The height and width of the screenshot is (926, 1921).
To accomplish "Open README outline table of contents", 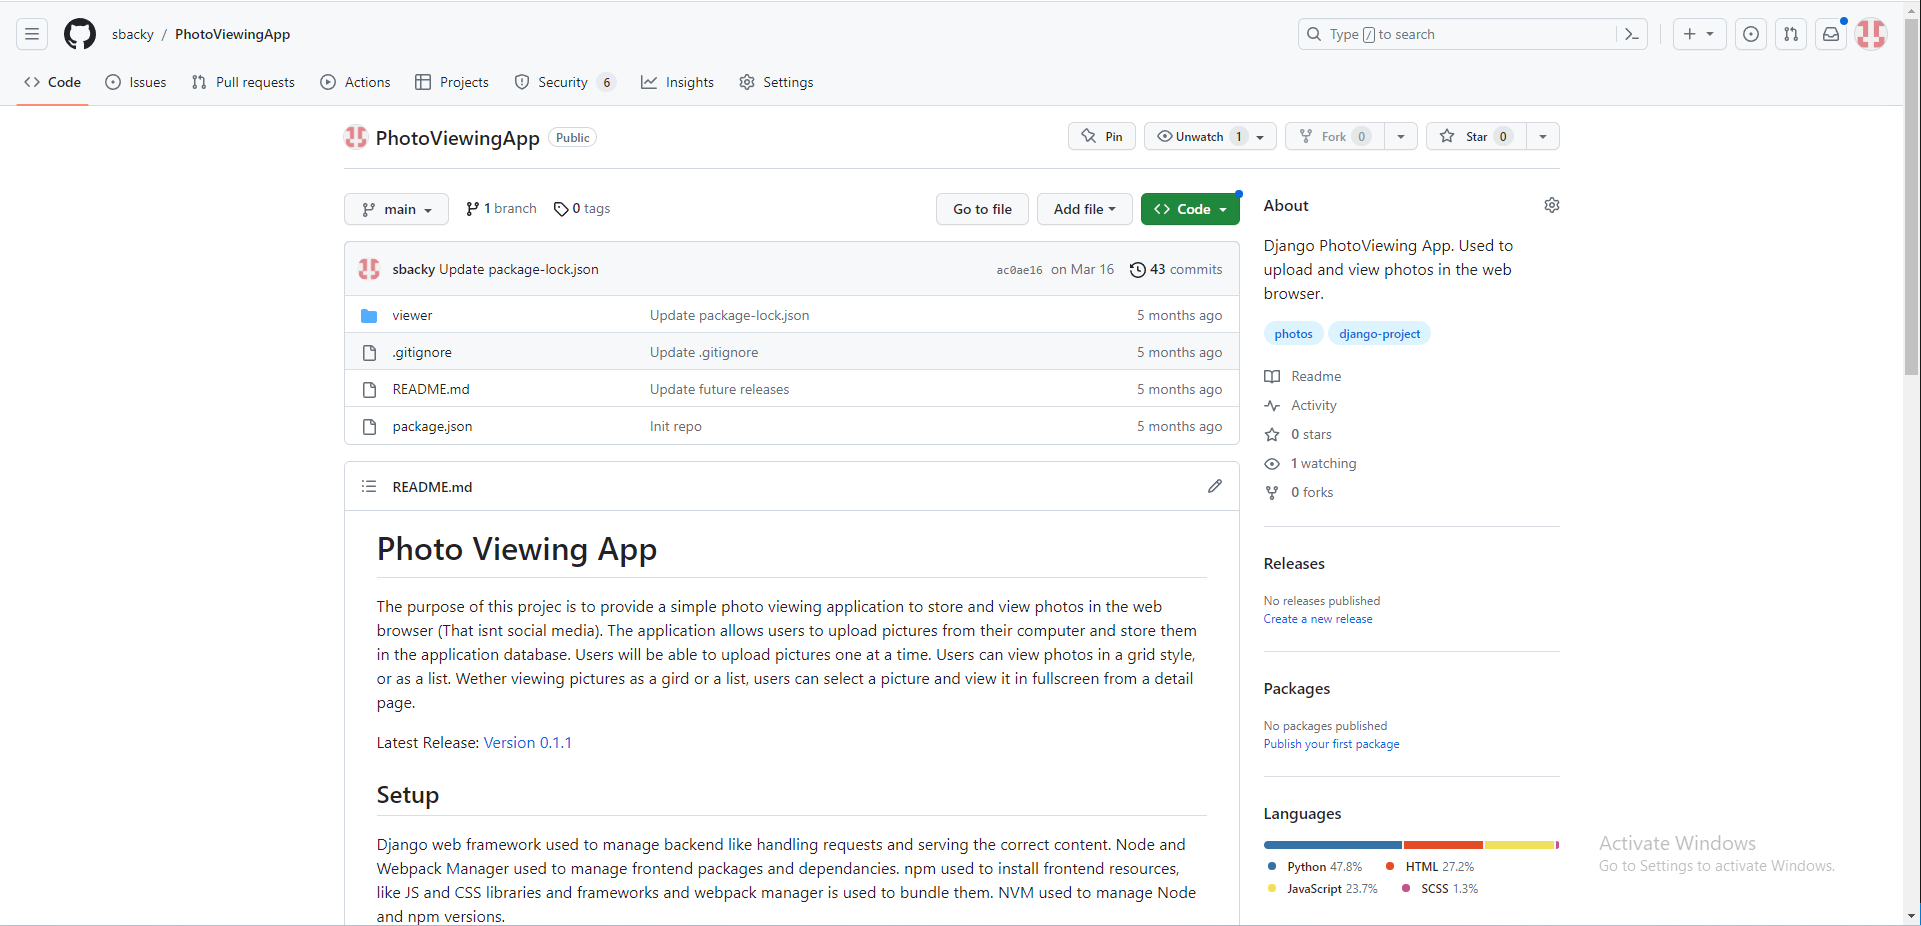I will [369, 486].
